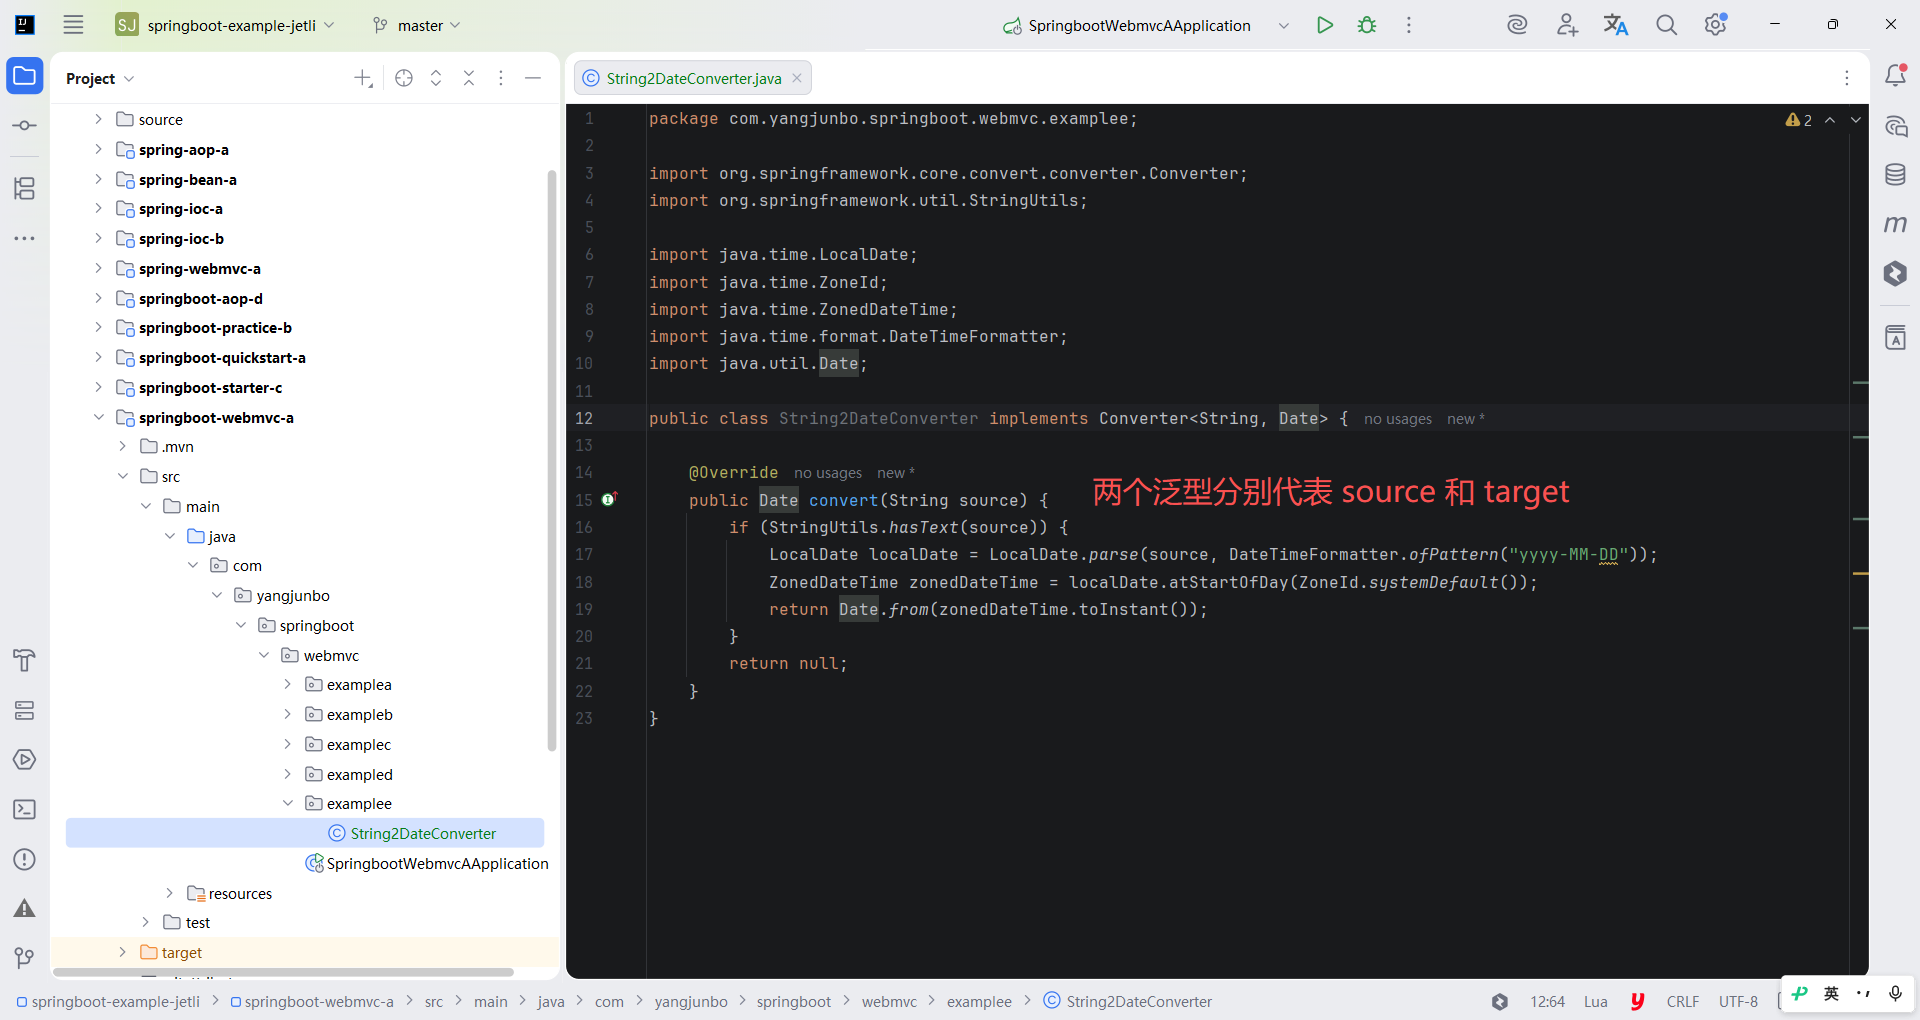
Task: Run SpringbootWebmvcAApplication
Action: click(x=1325, y=25)
